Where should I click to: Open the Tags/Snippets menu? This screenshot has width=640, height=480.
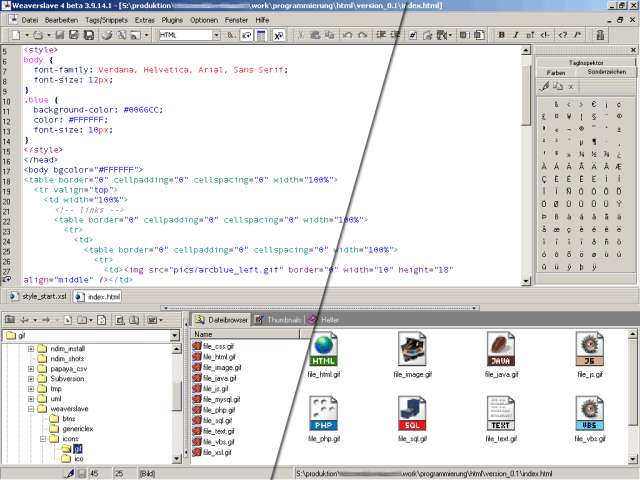[x=106, y=20]
